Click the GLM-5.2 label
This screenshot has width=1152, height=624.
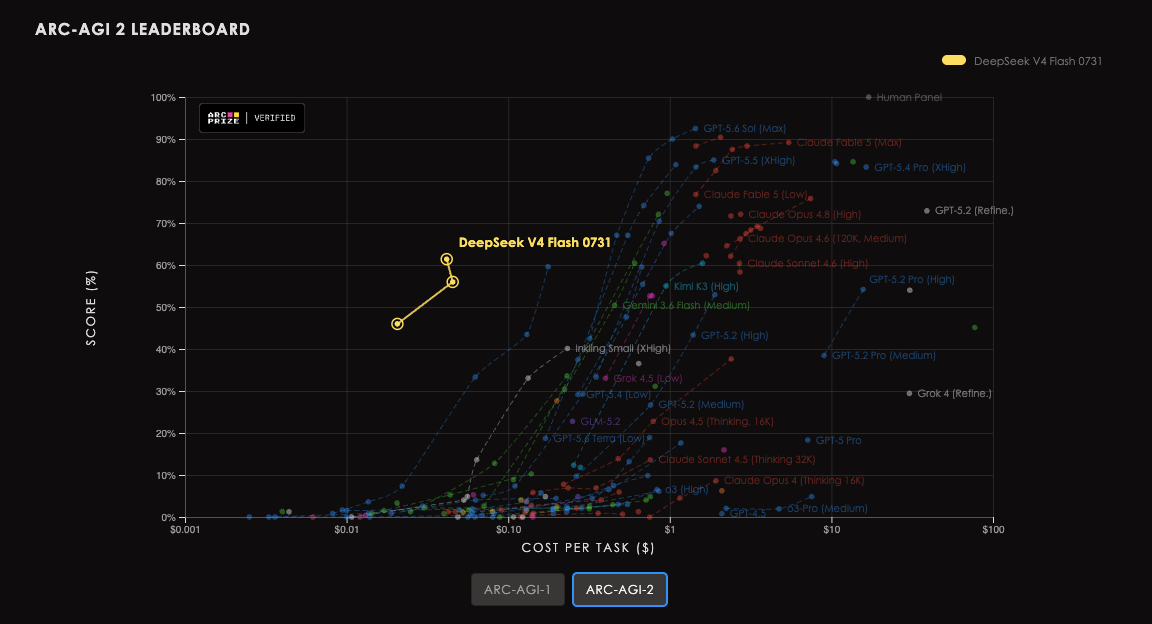pyautogui.click(x=600, y=422)
